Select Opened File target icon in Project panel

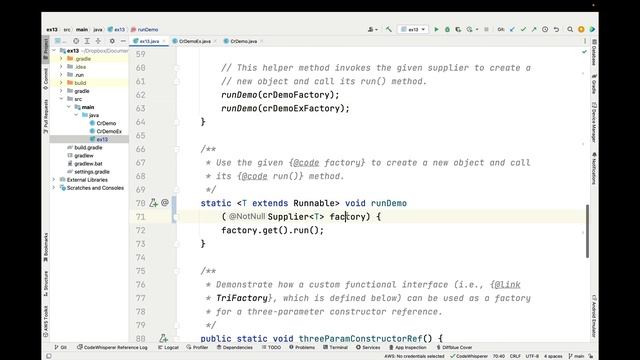76,41
